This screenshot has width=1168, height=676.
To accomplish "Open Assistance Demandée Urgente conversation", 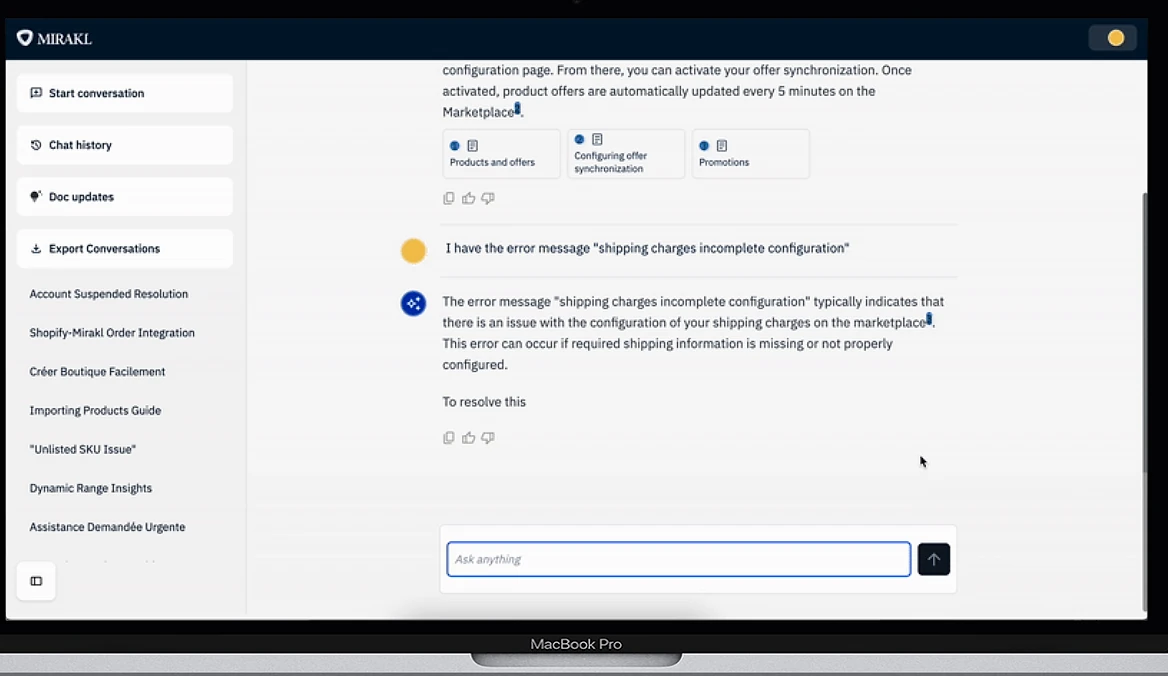I will 107,526.
